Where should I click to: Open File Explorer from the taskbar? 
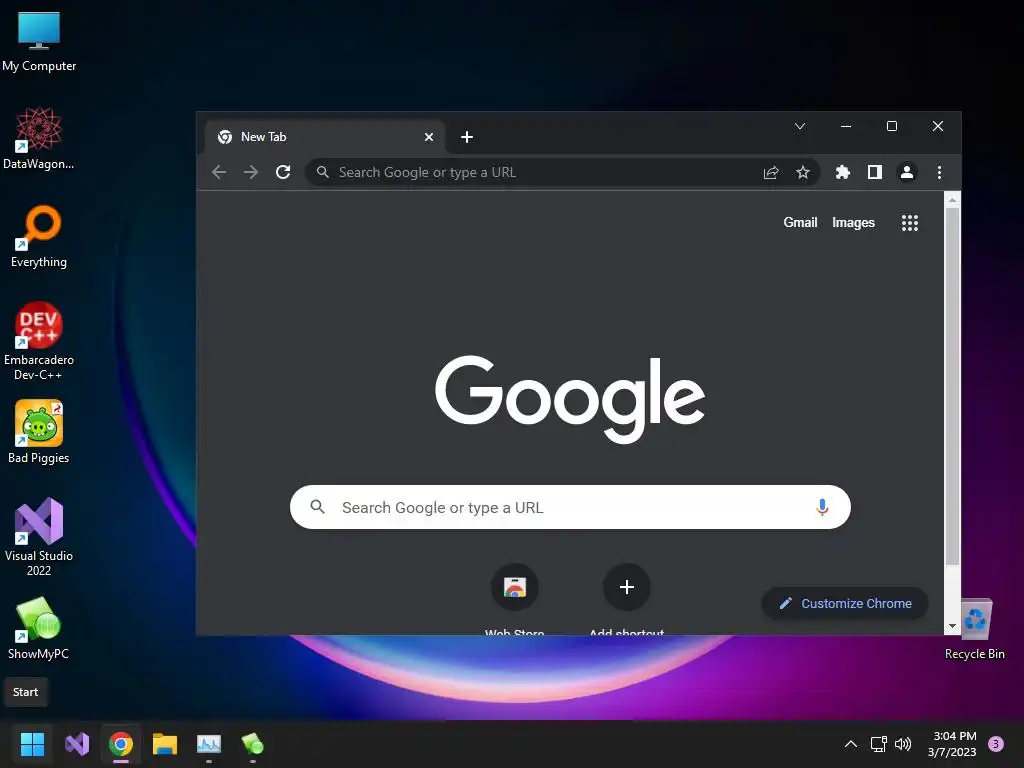(165, 744)
